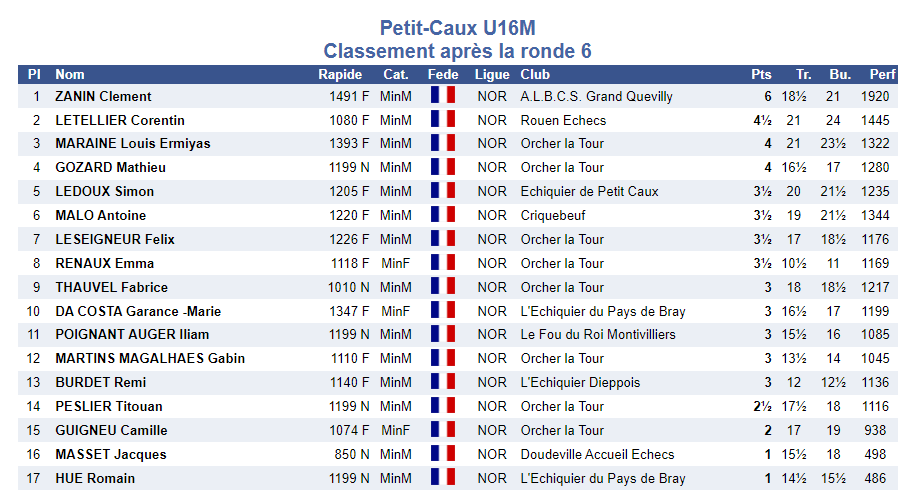Image resolution: width=904 pixels, height=499 pixels.
Task: Click the flag icon for DA COSTA Garance-Marie
Action: coord(442,311)
